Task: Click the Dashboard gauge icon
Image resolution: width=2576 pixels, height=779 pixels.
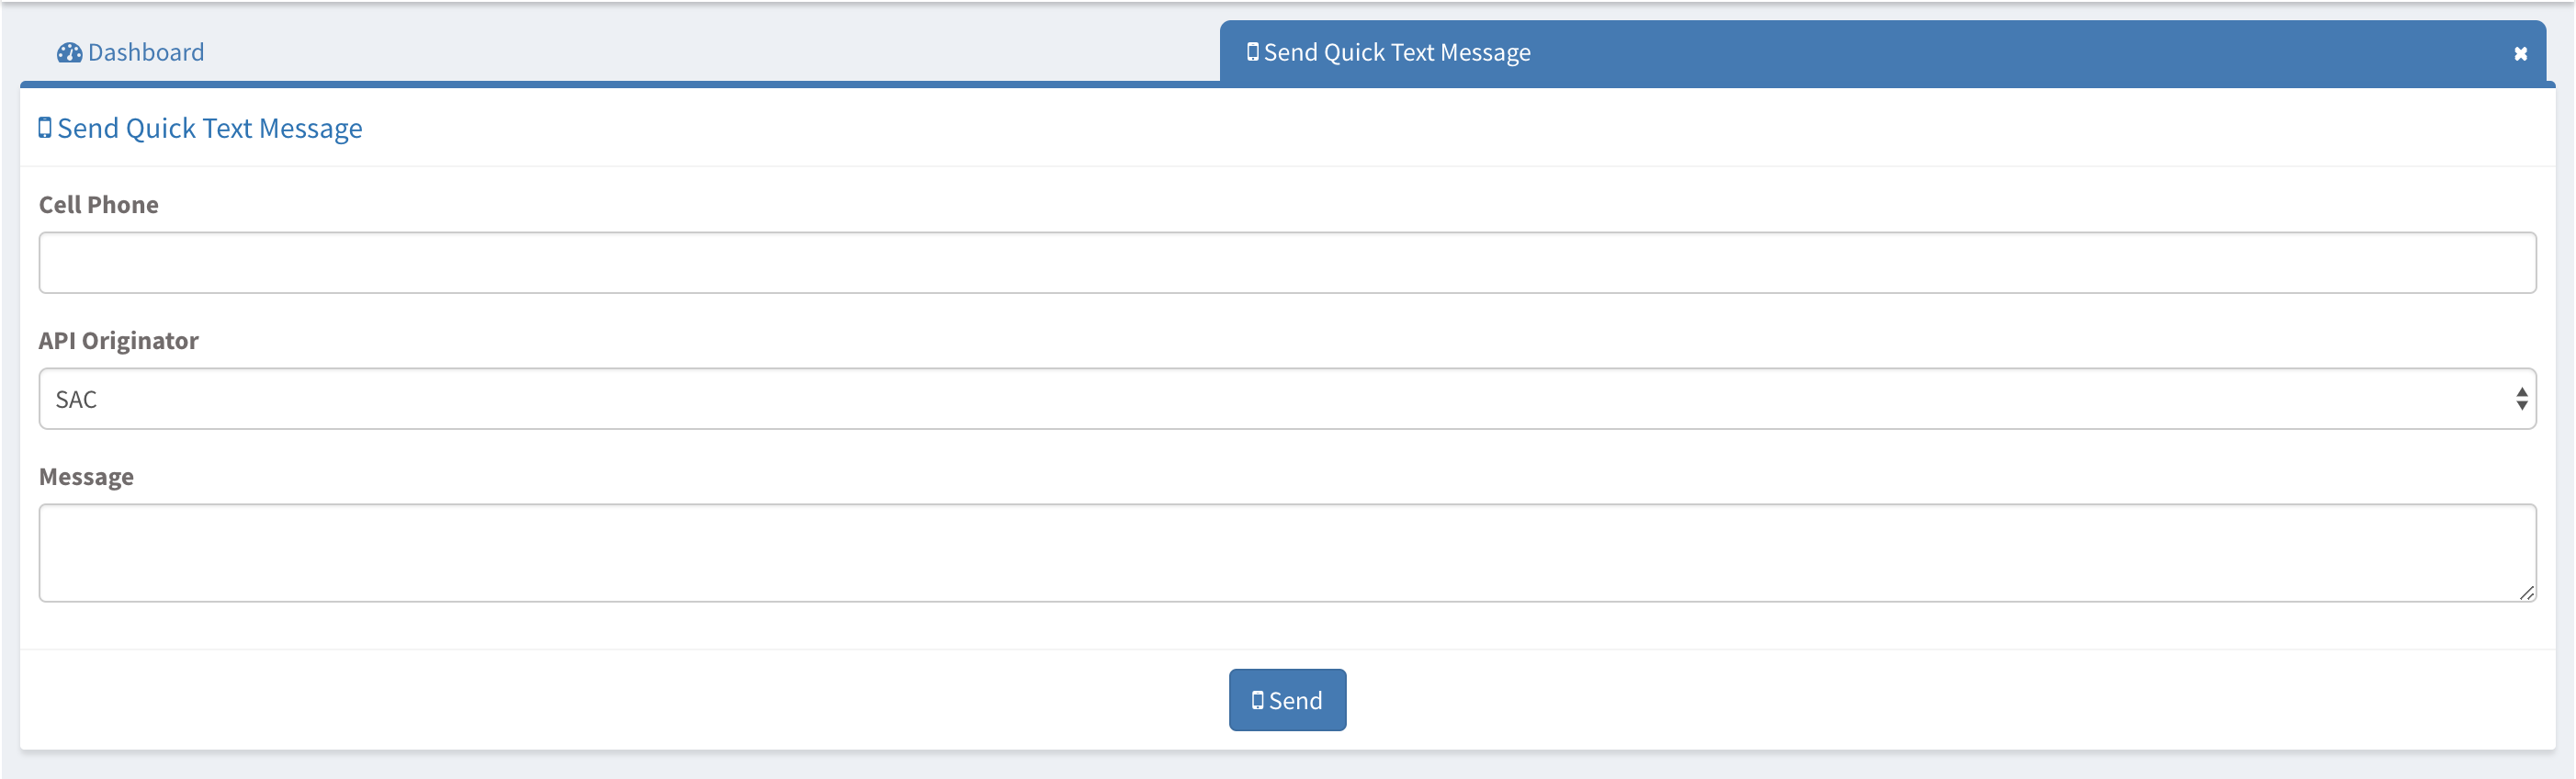Action: [x=69, y=53]
